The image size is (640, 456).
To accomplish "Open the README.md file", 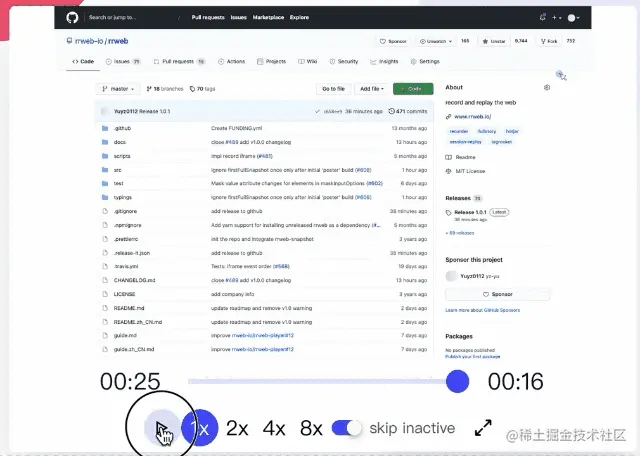I will pyautogui.click(x=129, y=308).
